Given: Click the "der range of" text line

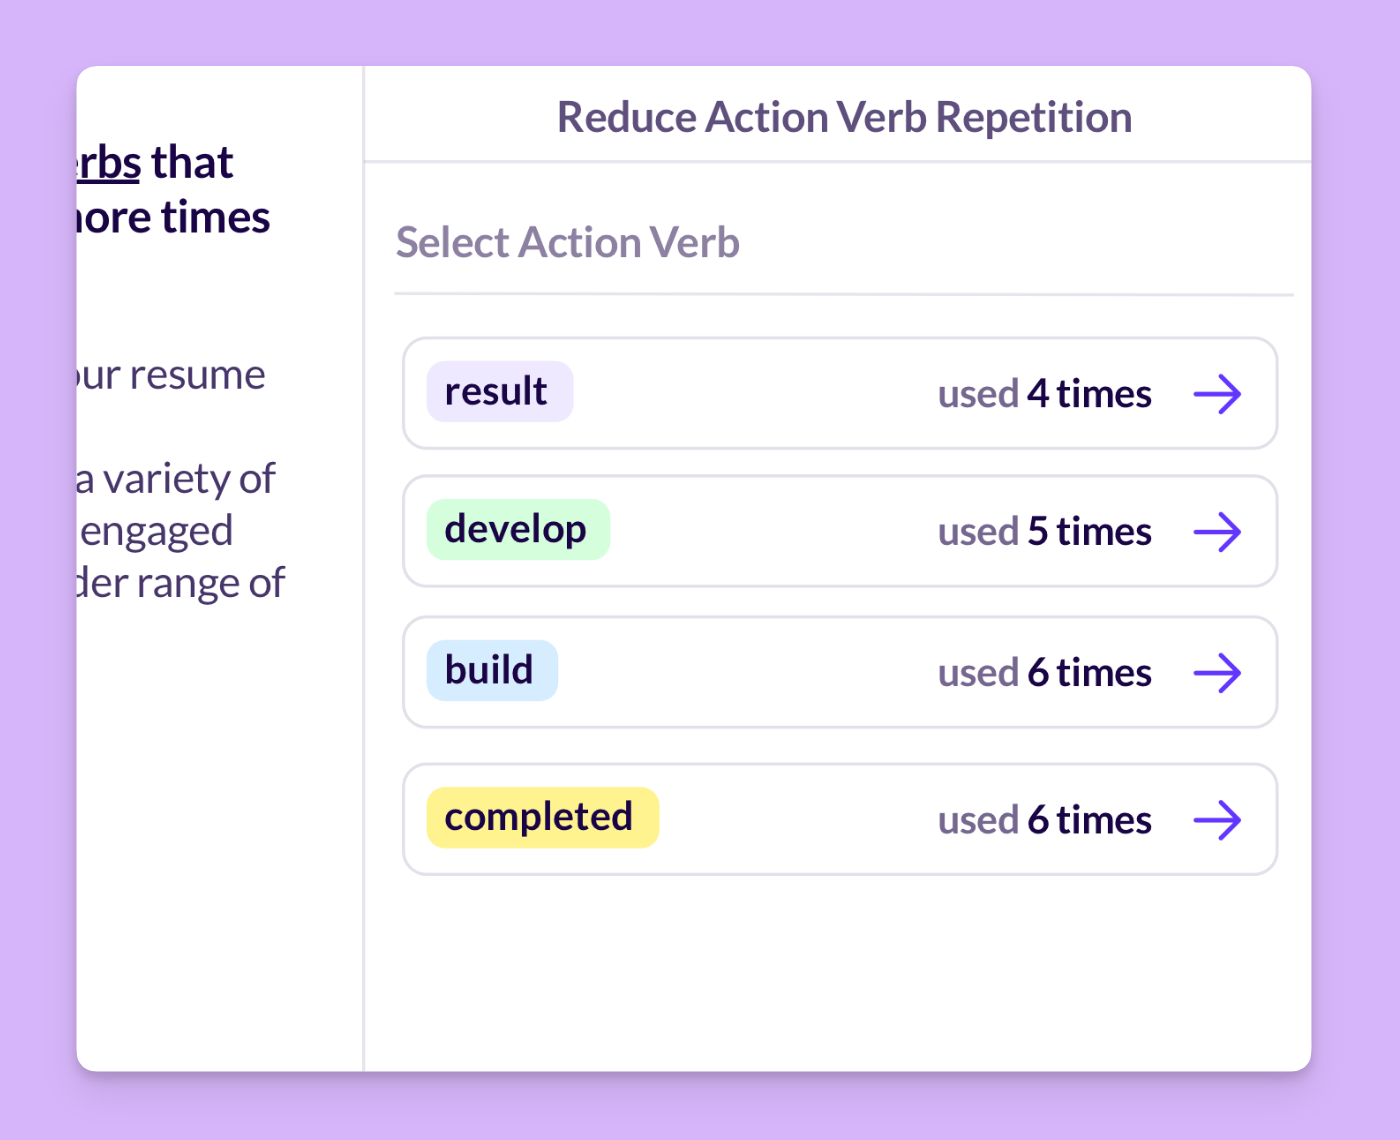Looking at the screenshot, I should click(x=182, y=583).
